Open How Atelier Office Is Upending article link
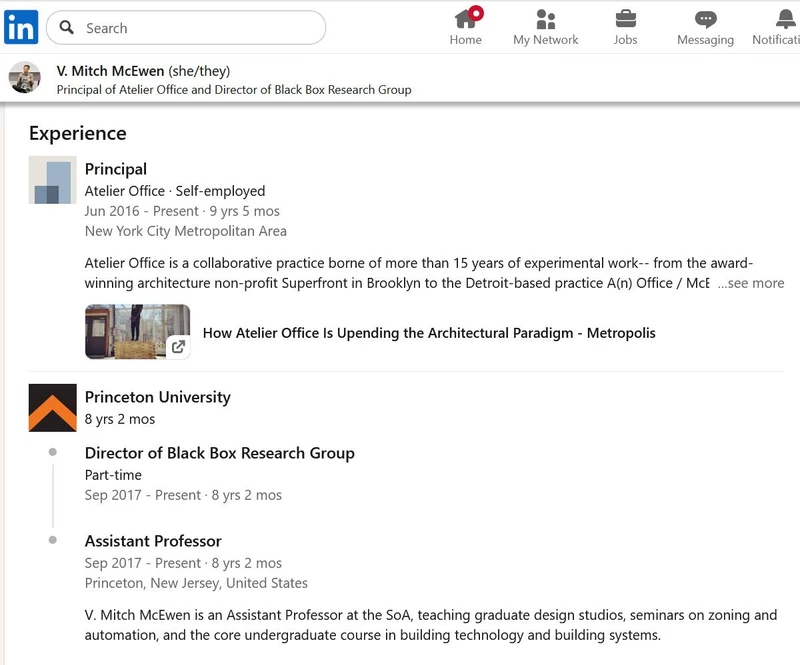Image resolution: width=800 pixels, height=665 pixels. click(429, 333)
